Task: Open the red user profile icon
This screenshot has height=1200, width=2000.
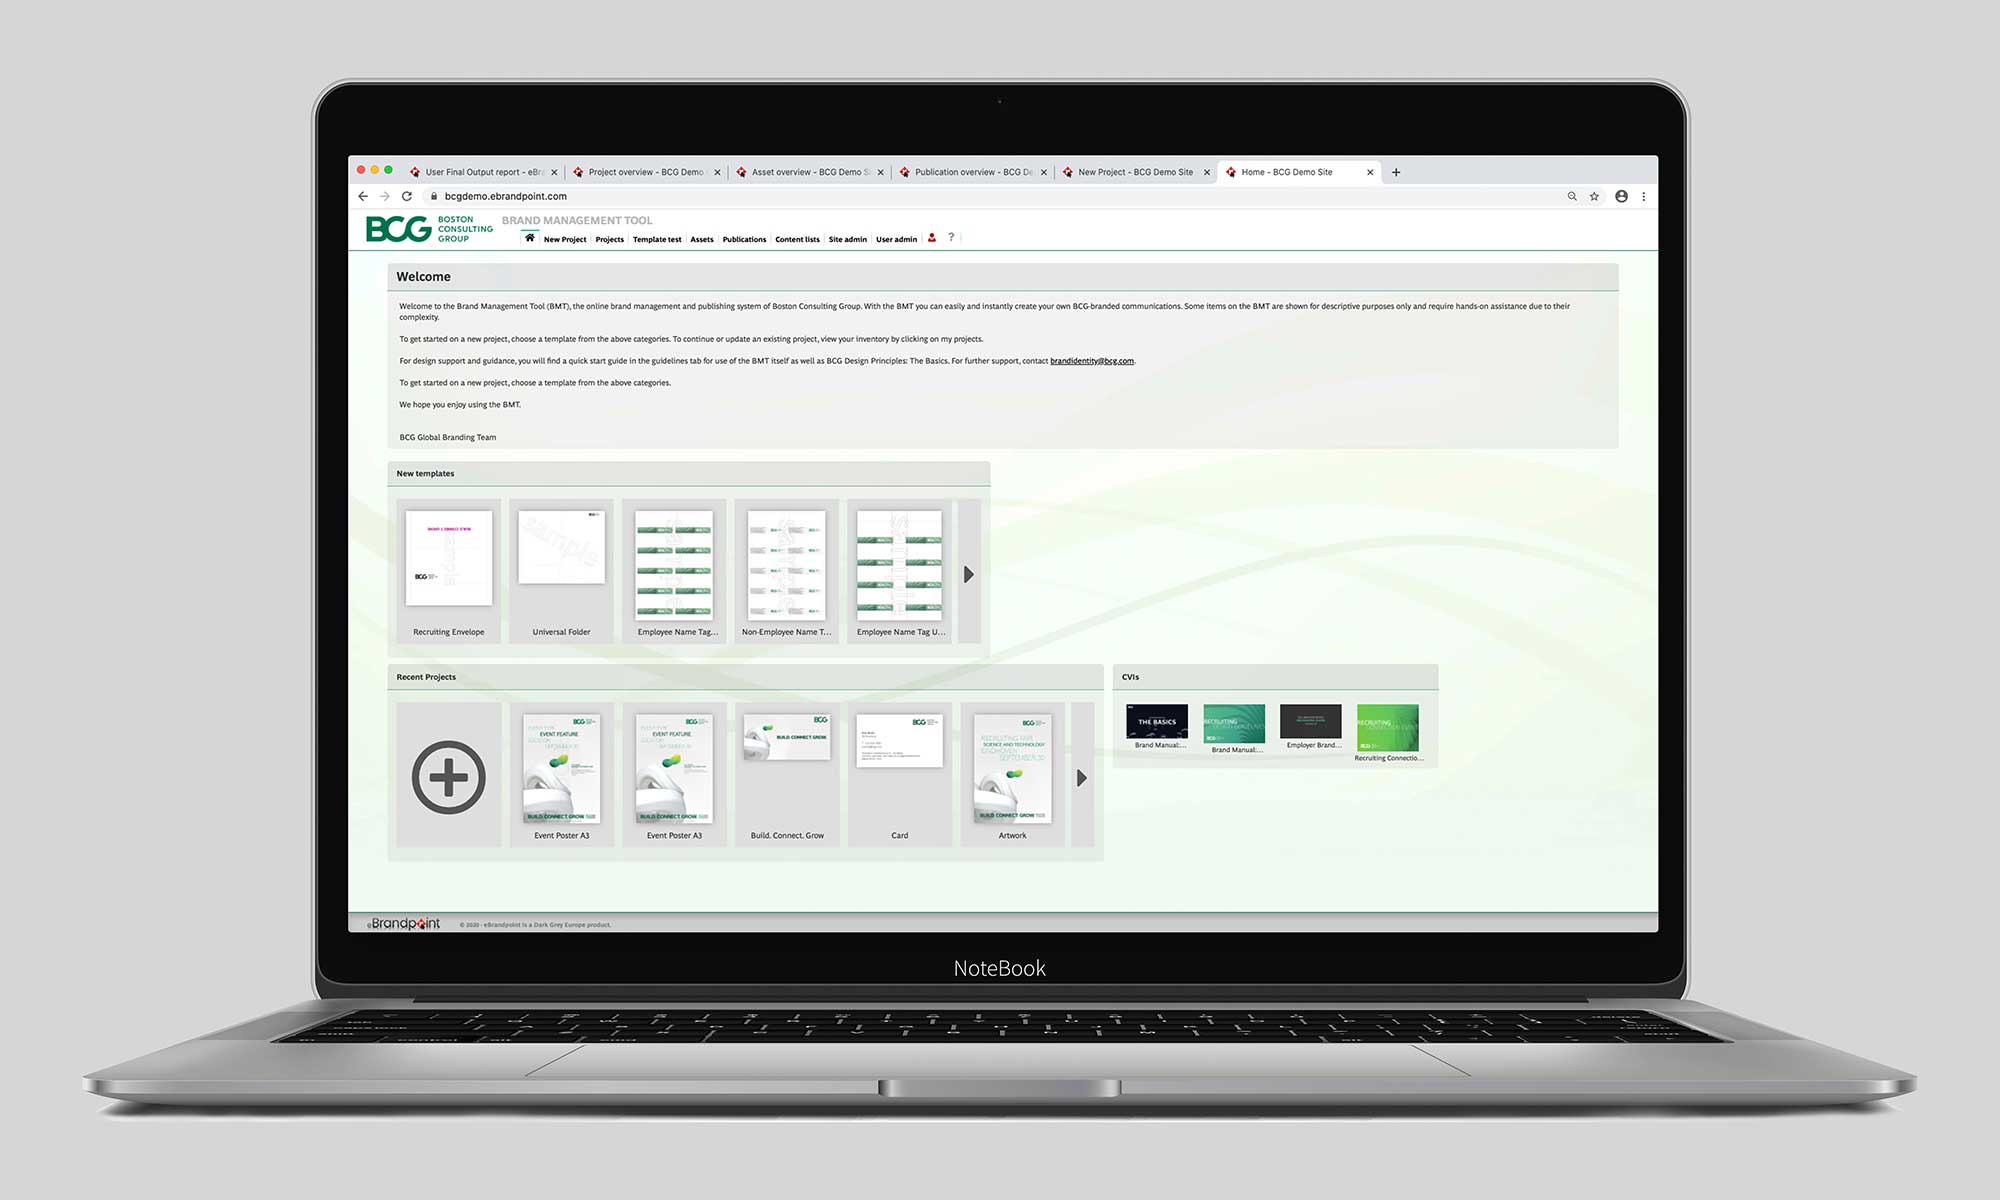Action: pyautogui.click(x=932, y=238)
